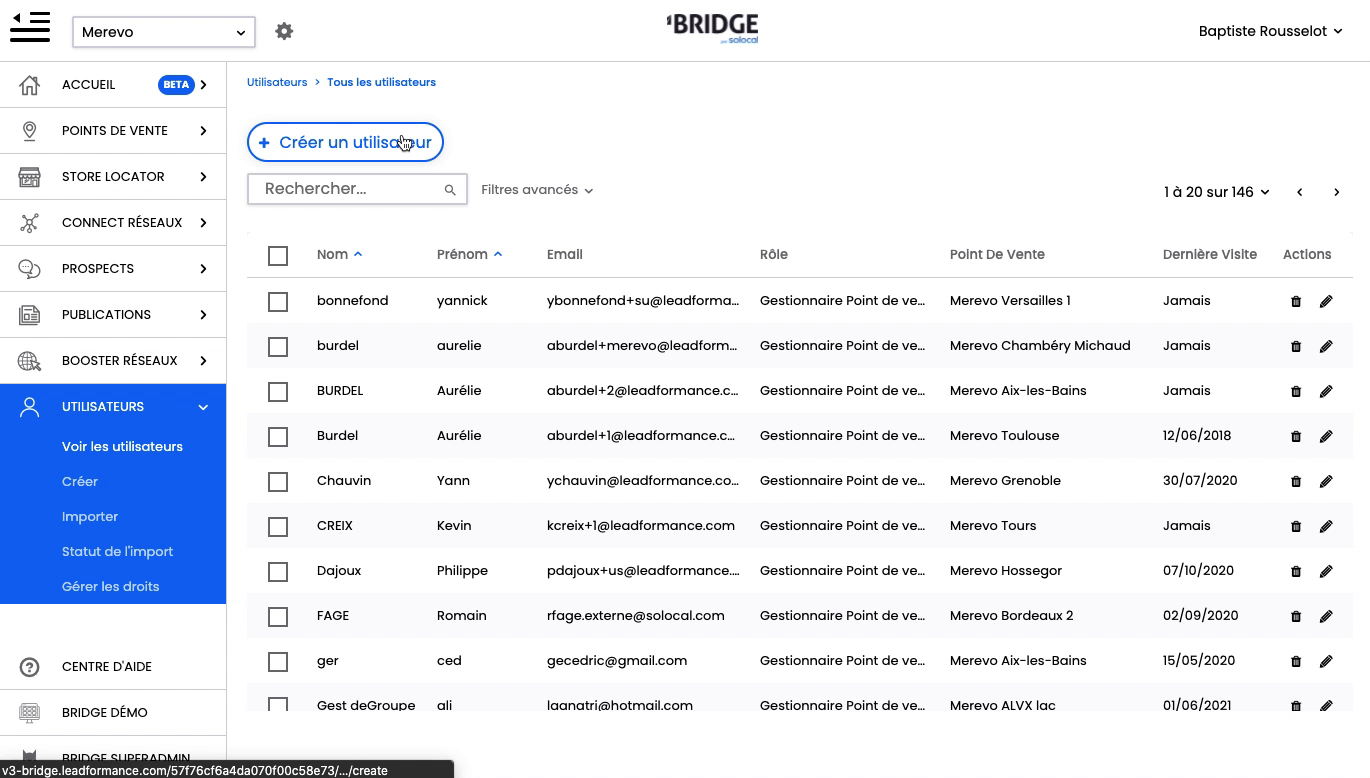The width and height of the screenshot is (1370, 778).
Task: Toggle the select-all header checkbox
Action: [x=278, y=256]
